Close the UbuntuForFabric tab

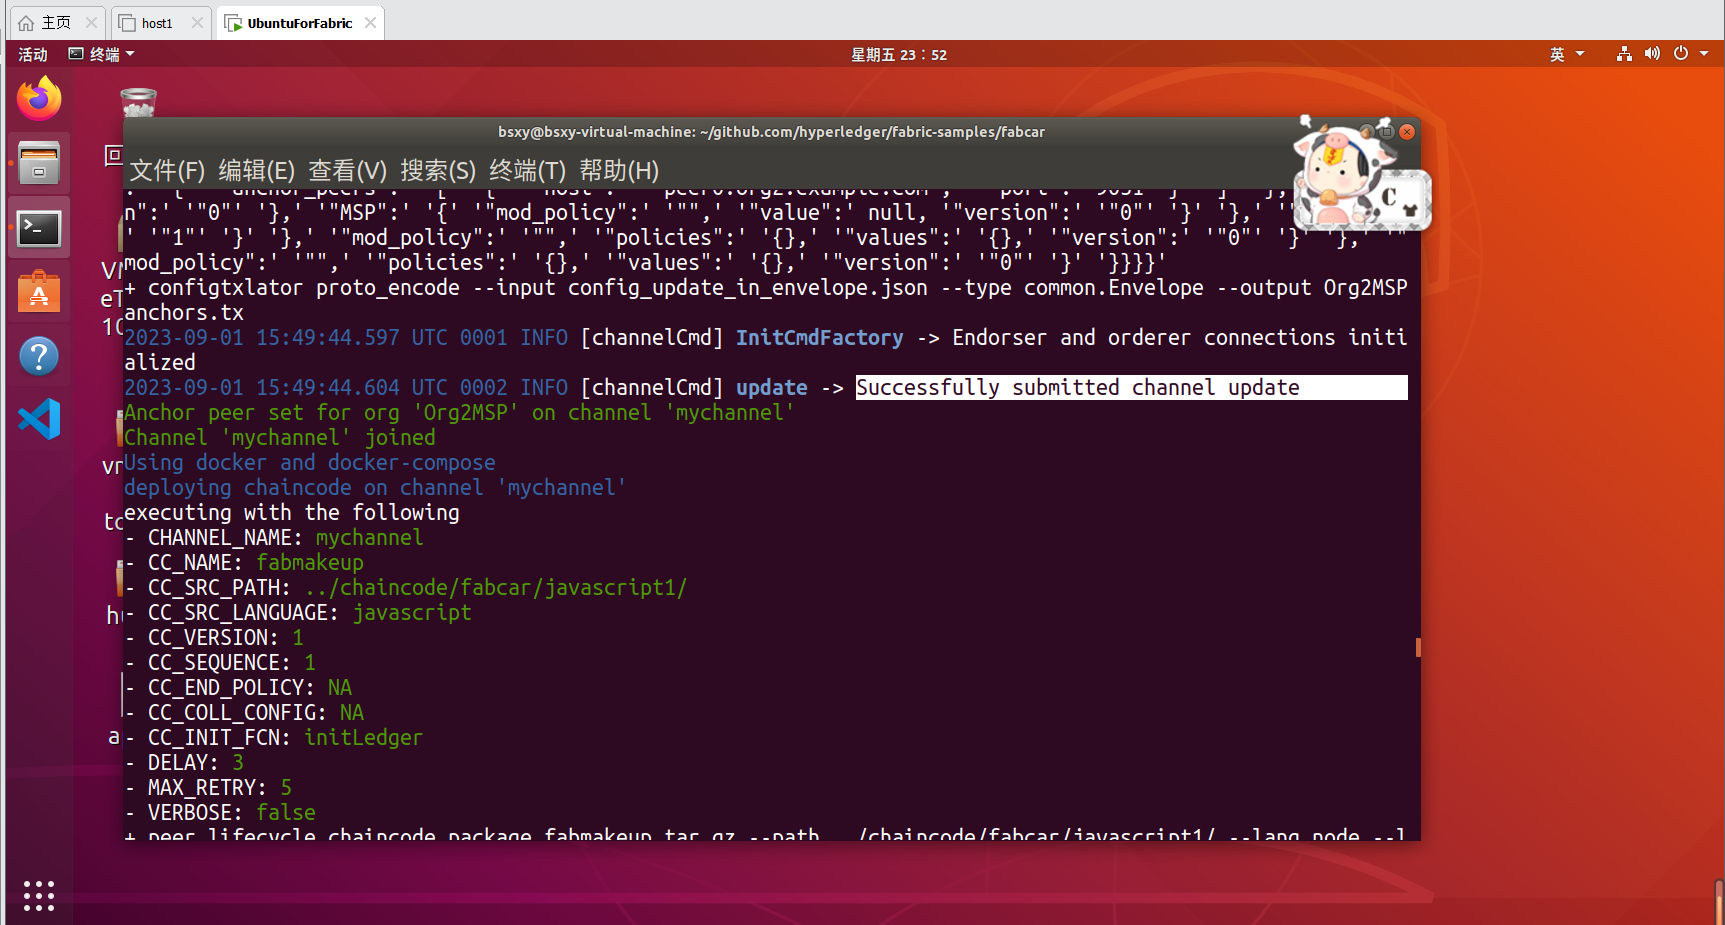(x=371, y=23)
